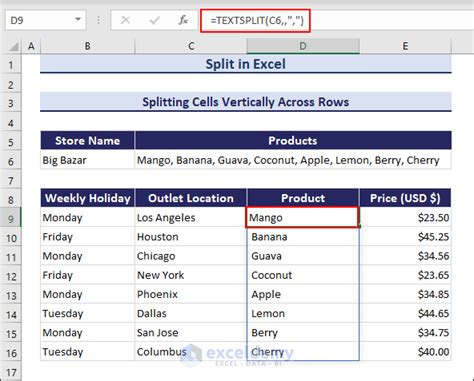474x381 pixels.
Task: Click the '$23.65' price cell
Action: click(405, 275)
